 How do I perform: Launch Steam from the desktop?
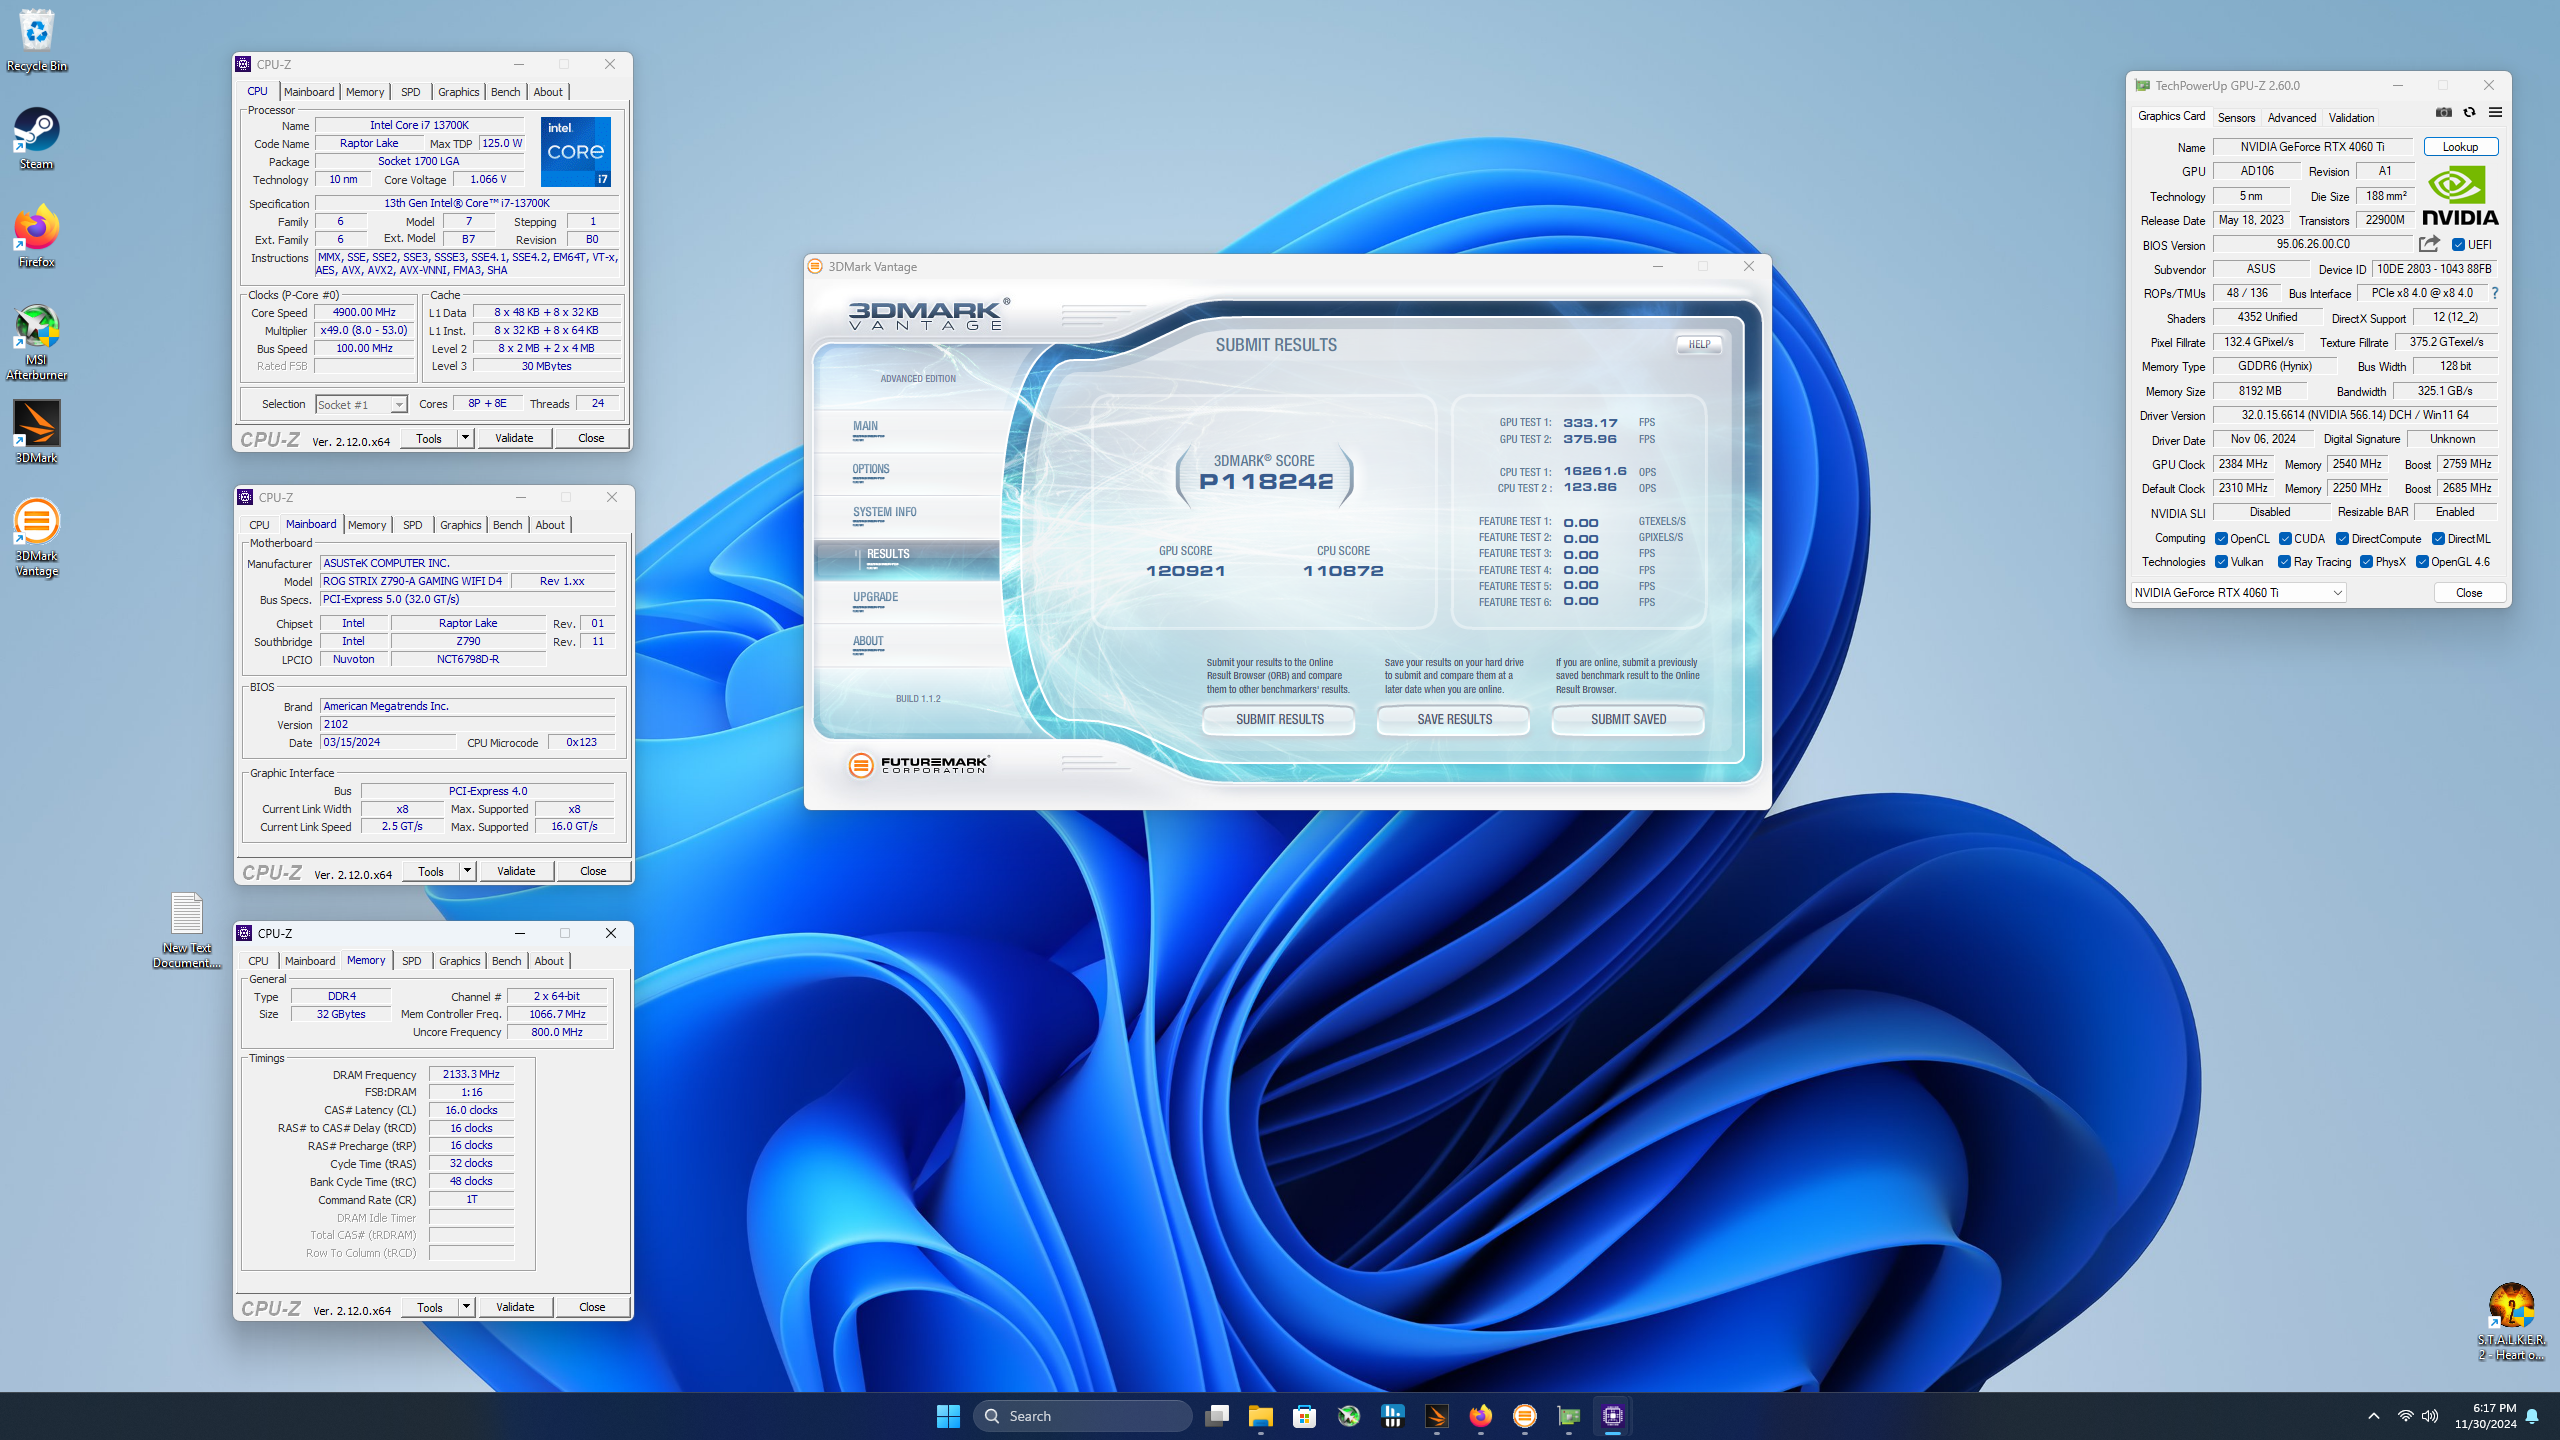click(x=37, y=138)
